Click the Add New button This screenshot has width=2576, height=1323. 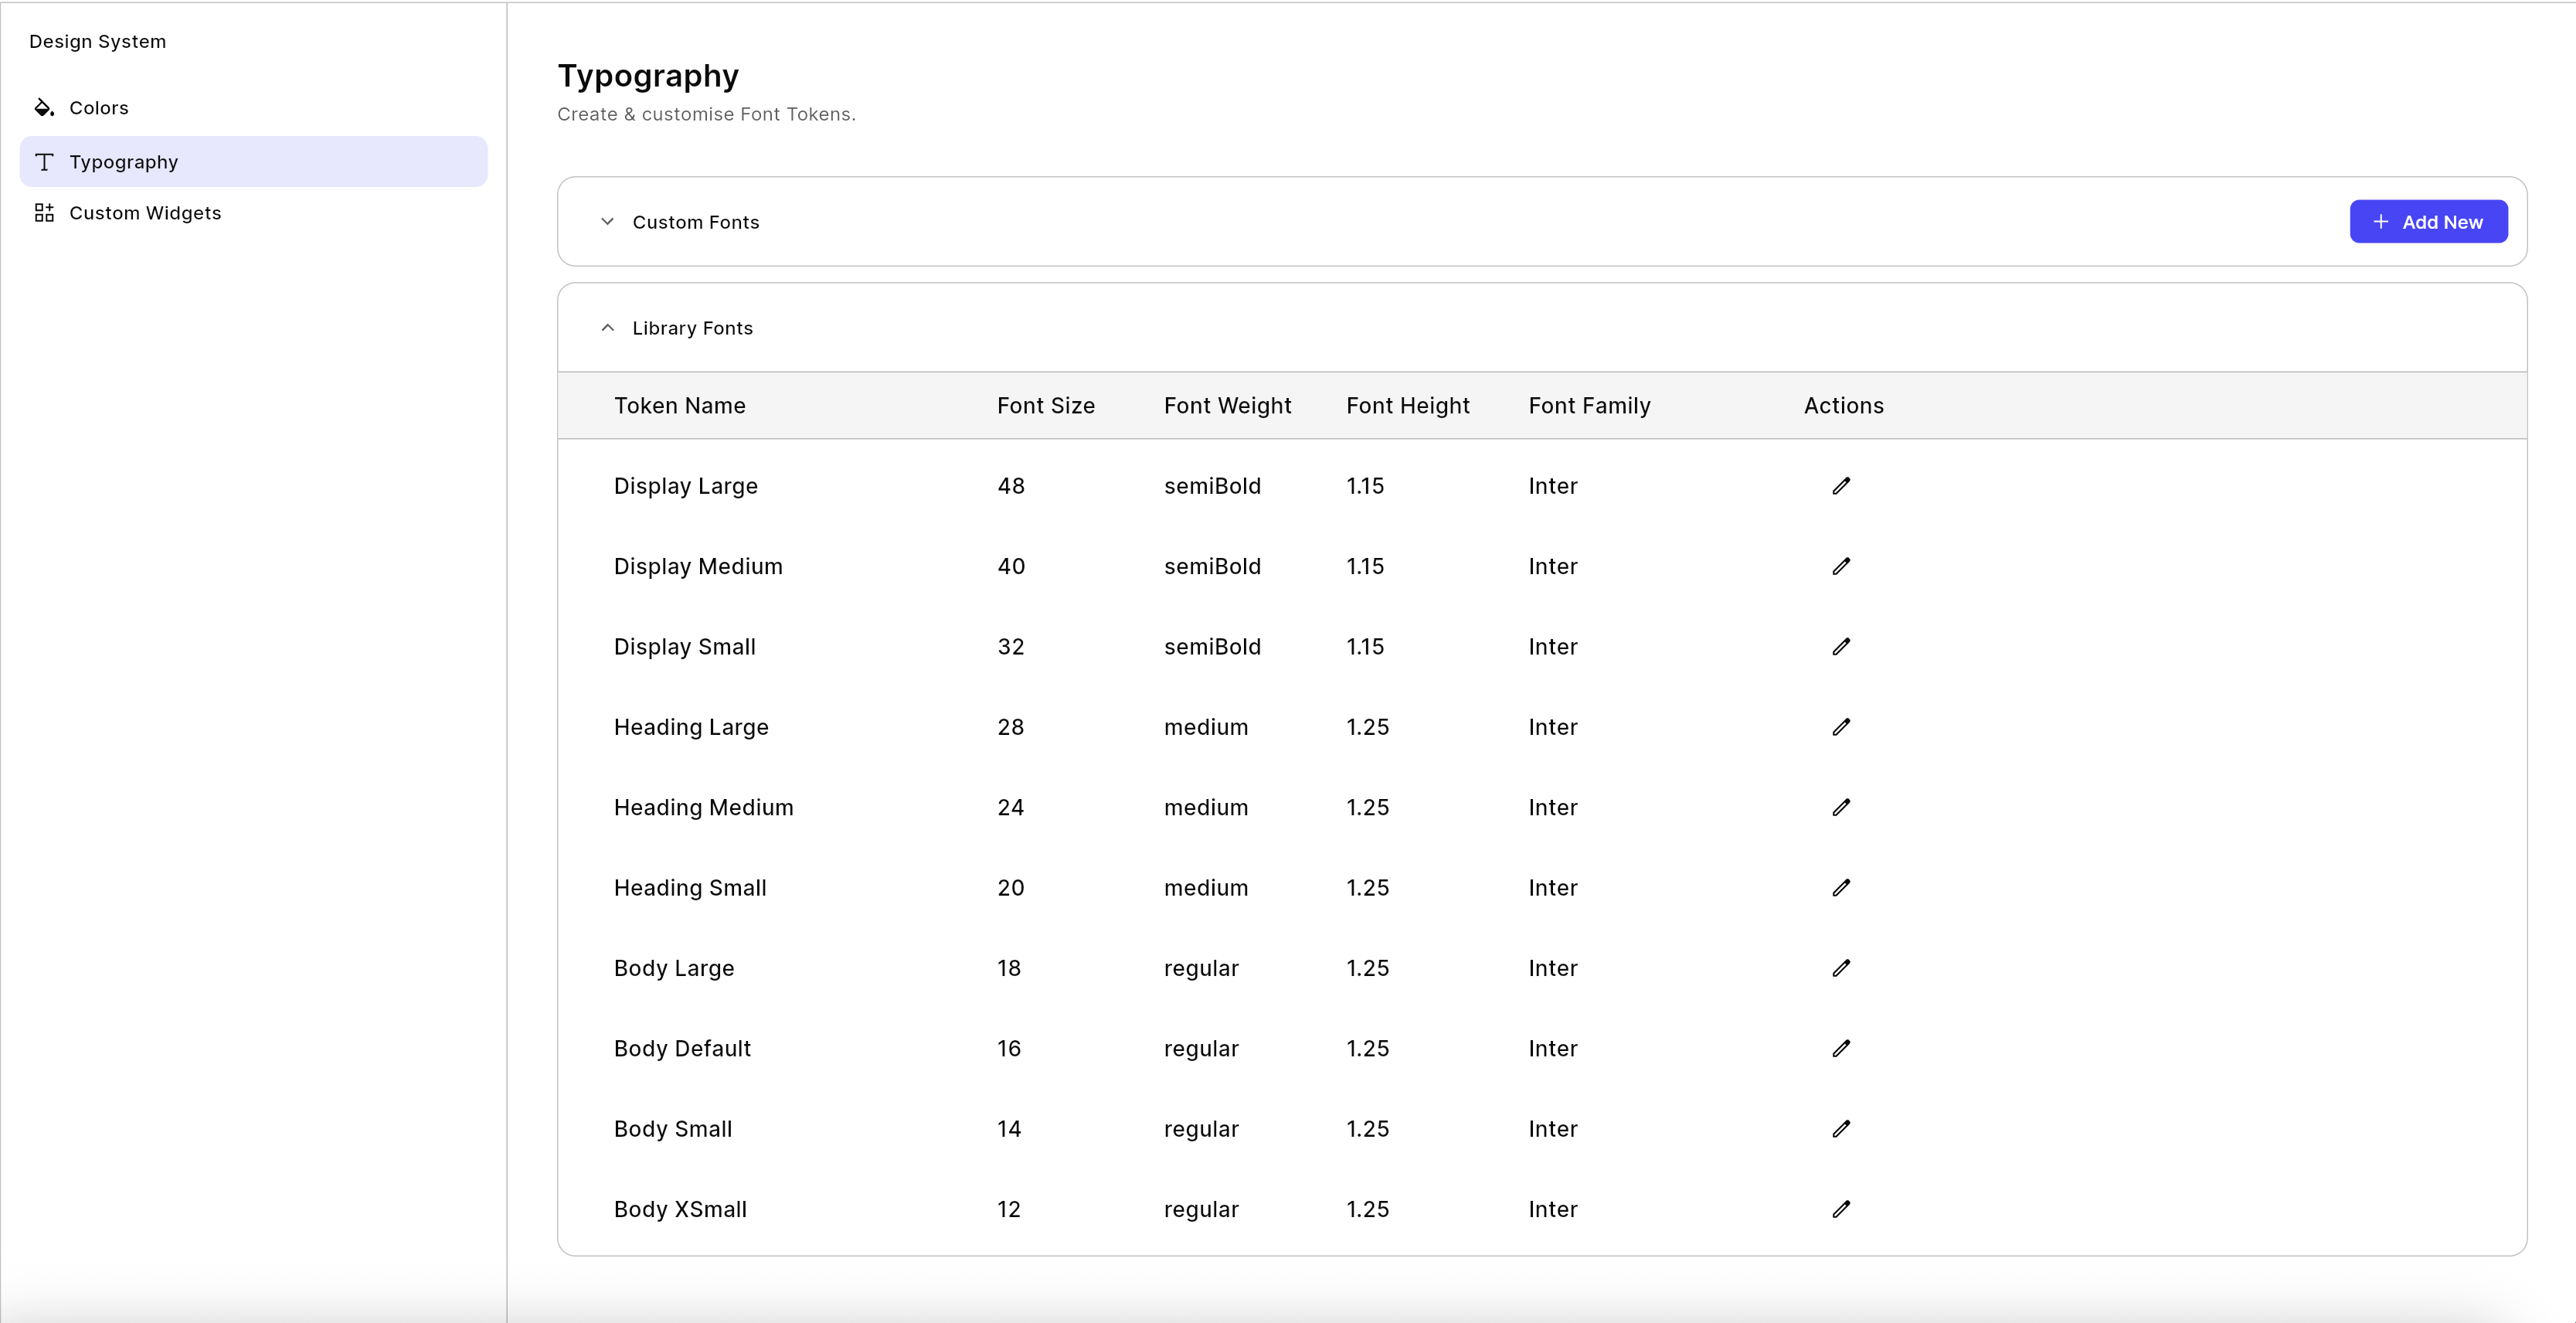point(2427,222)
